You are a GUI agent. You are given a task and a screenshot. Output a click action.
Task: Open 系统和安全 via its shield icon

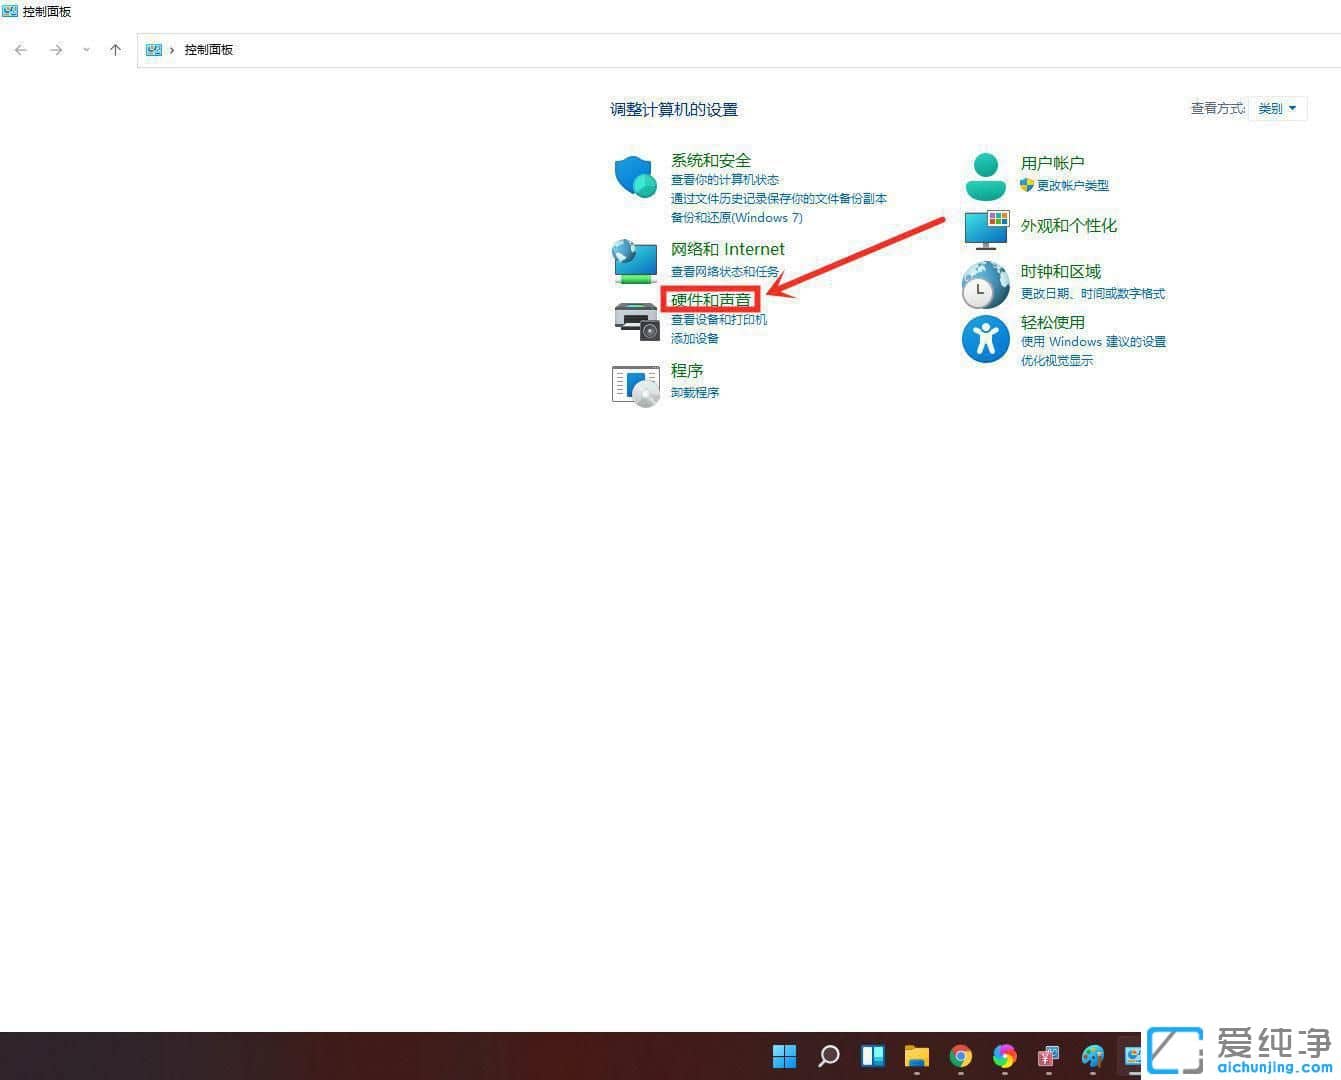pos(635,176)
